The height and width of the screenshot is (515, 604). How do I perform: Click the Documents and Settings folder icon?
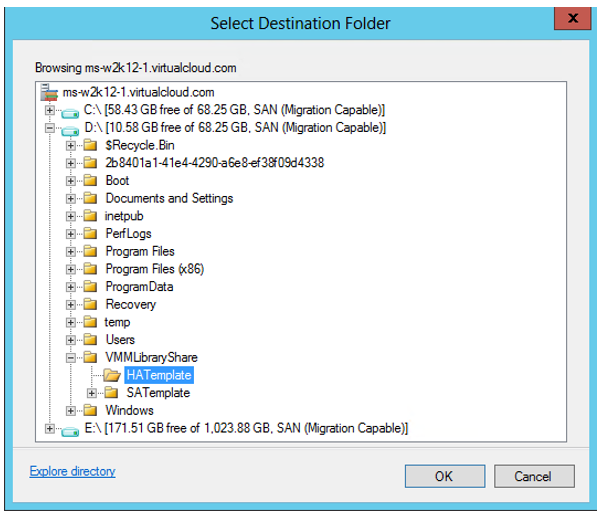[90, 198]
